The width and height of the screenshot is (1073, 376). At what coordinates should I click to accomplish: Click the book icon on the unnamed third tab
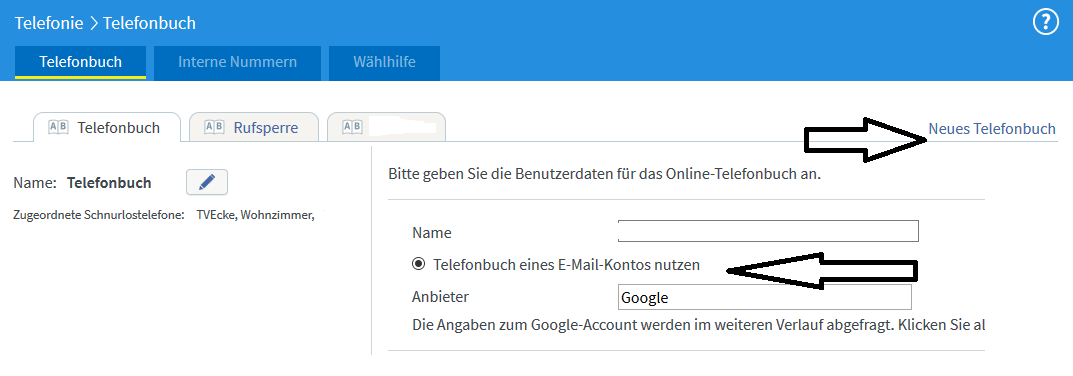tap(352, 127)
